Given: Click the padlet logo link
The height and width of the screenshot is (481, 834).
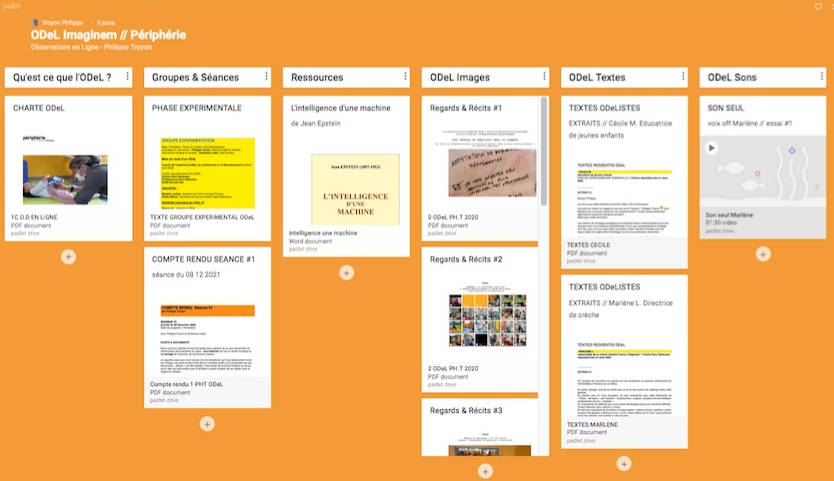Looking at the screenshot, I should coord(11,6).
